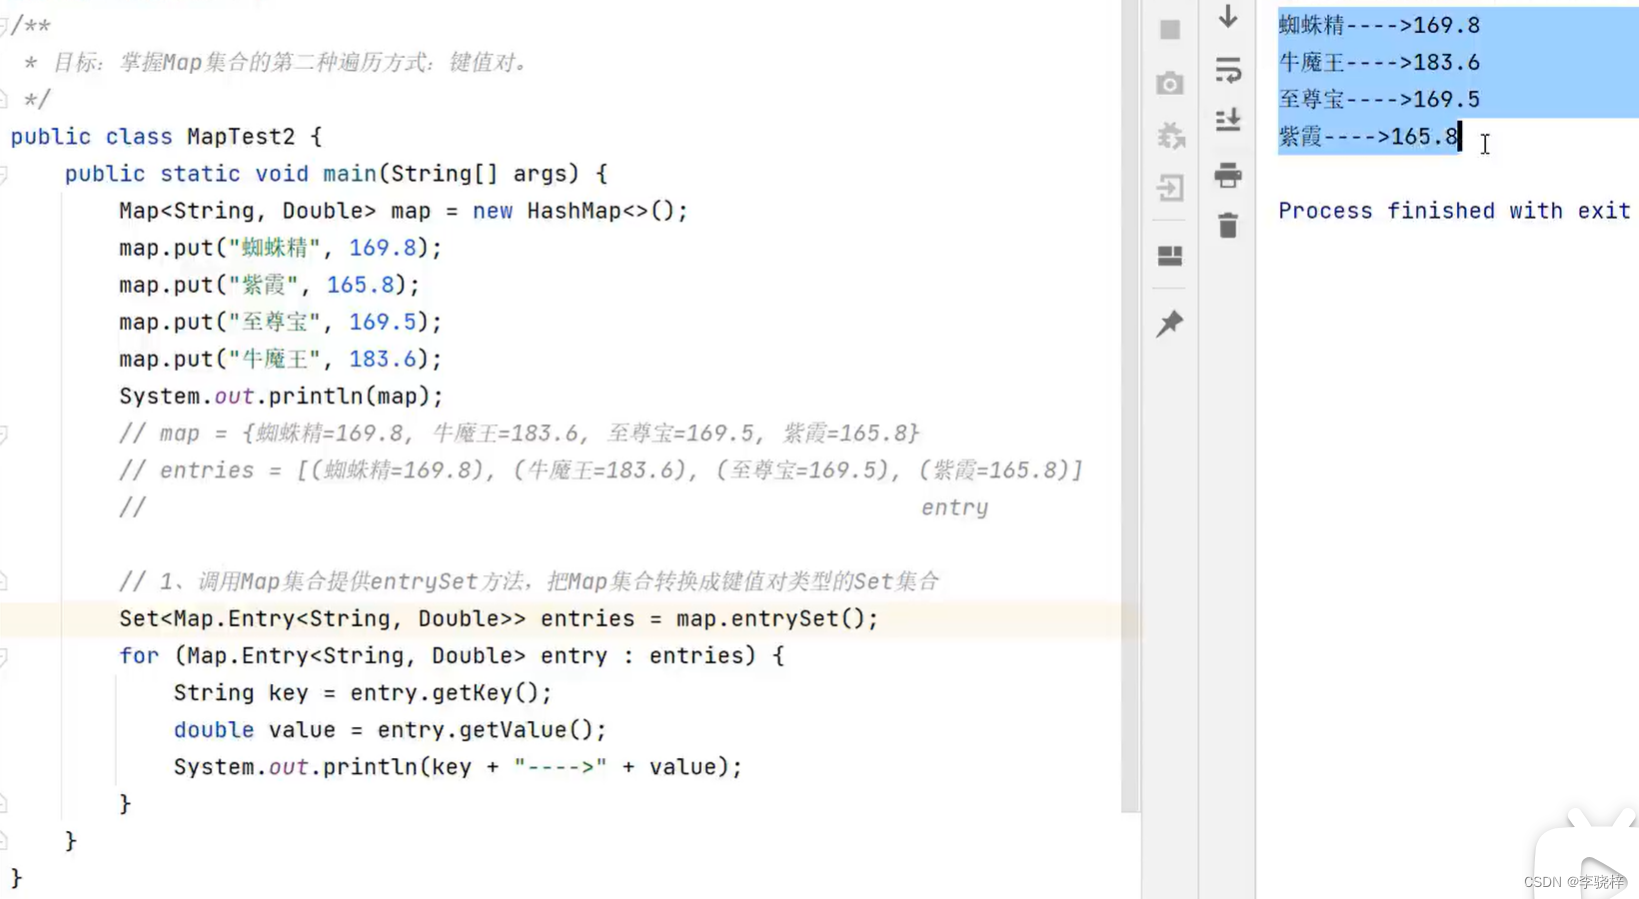Toggle soft-wrap in console
This screenshot has height=899, width=1639.
tap(1228, 70)
